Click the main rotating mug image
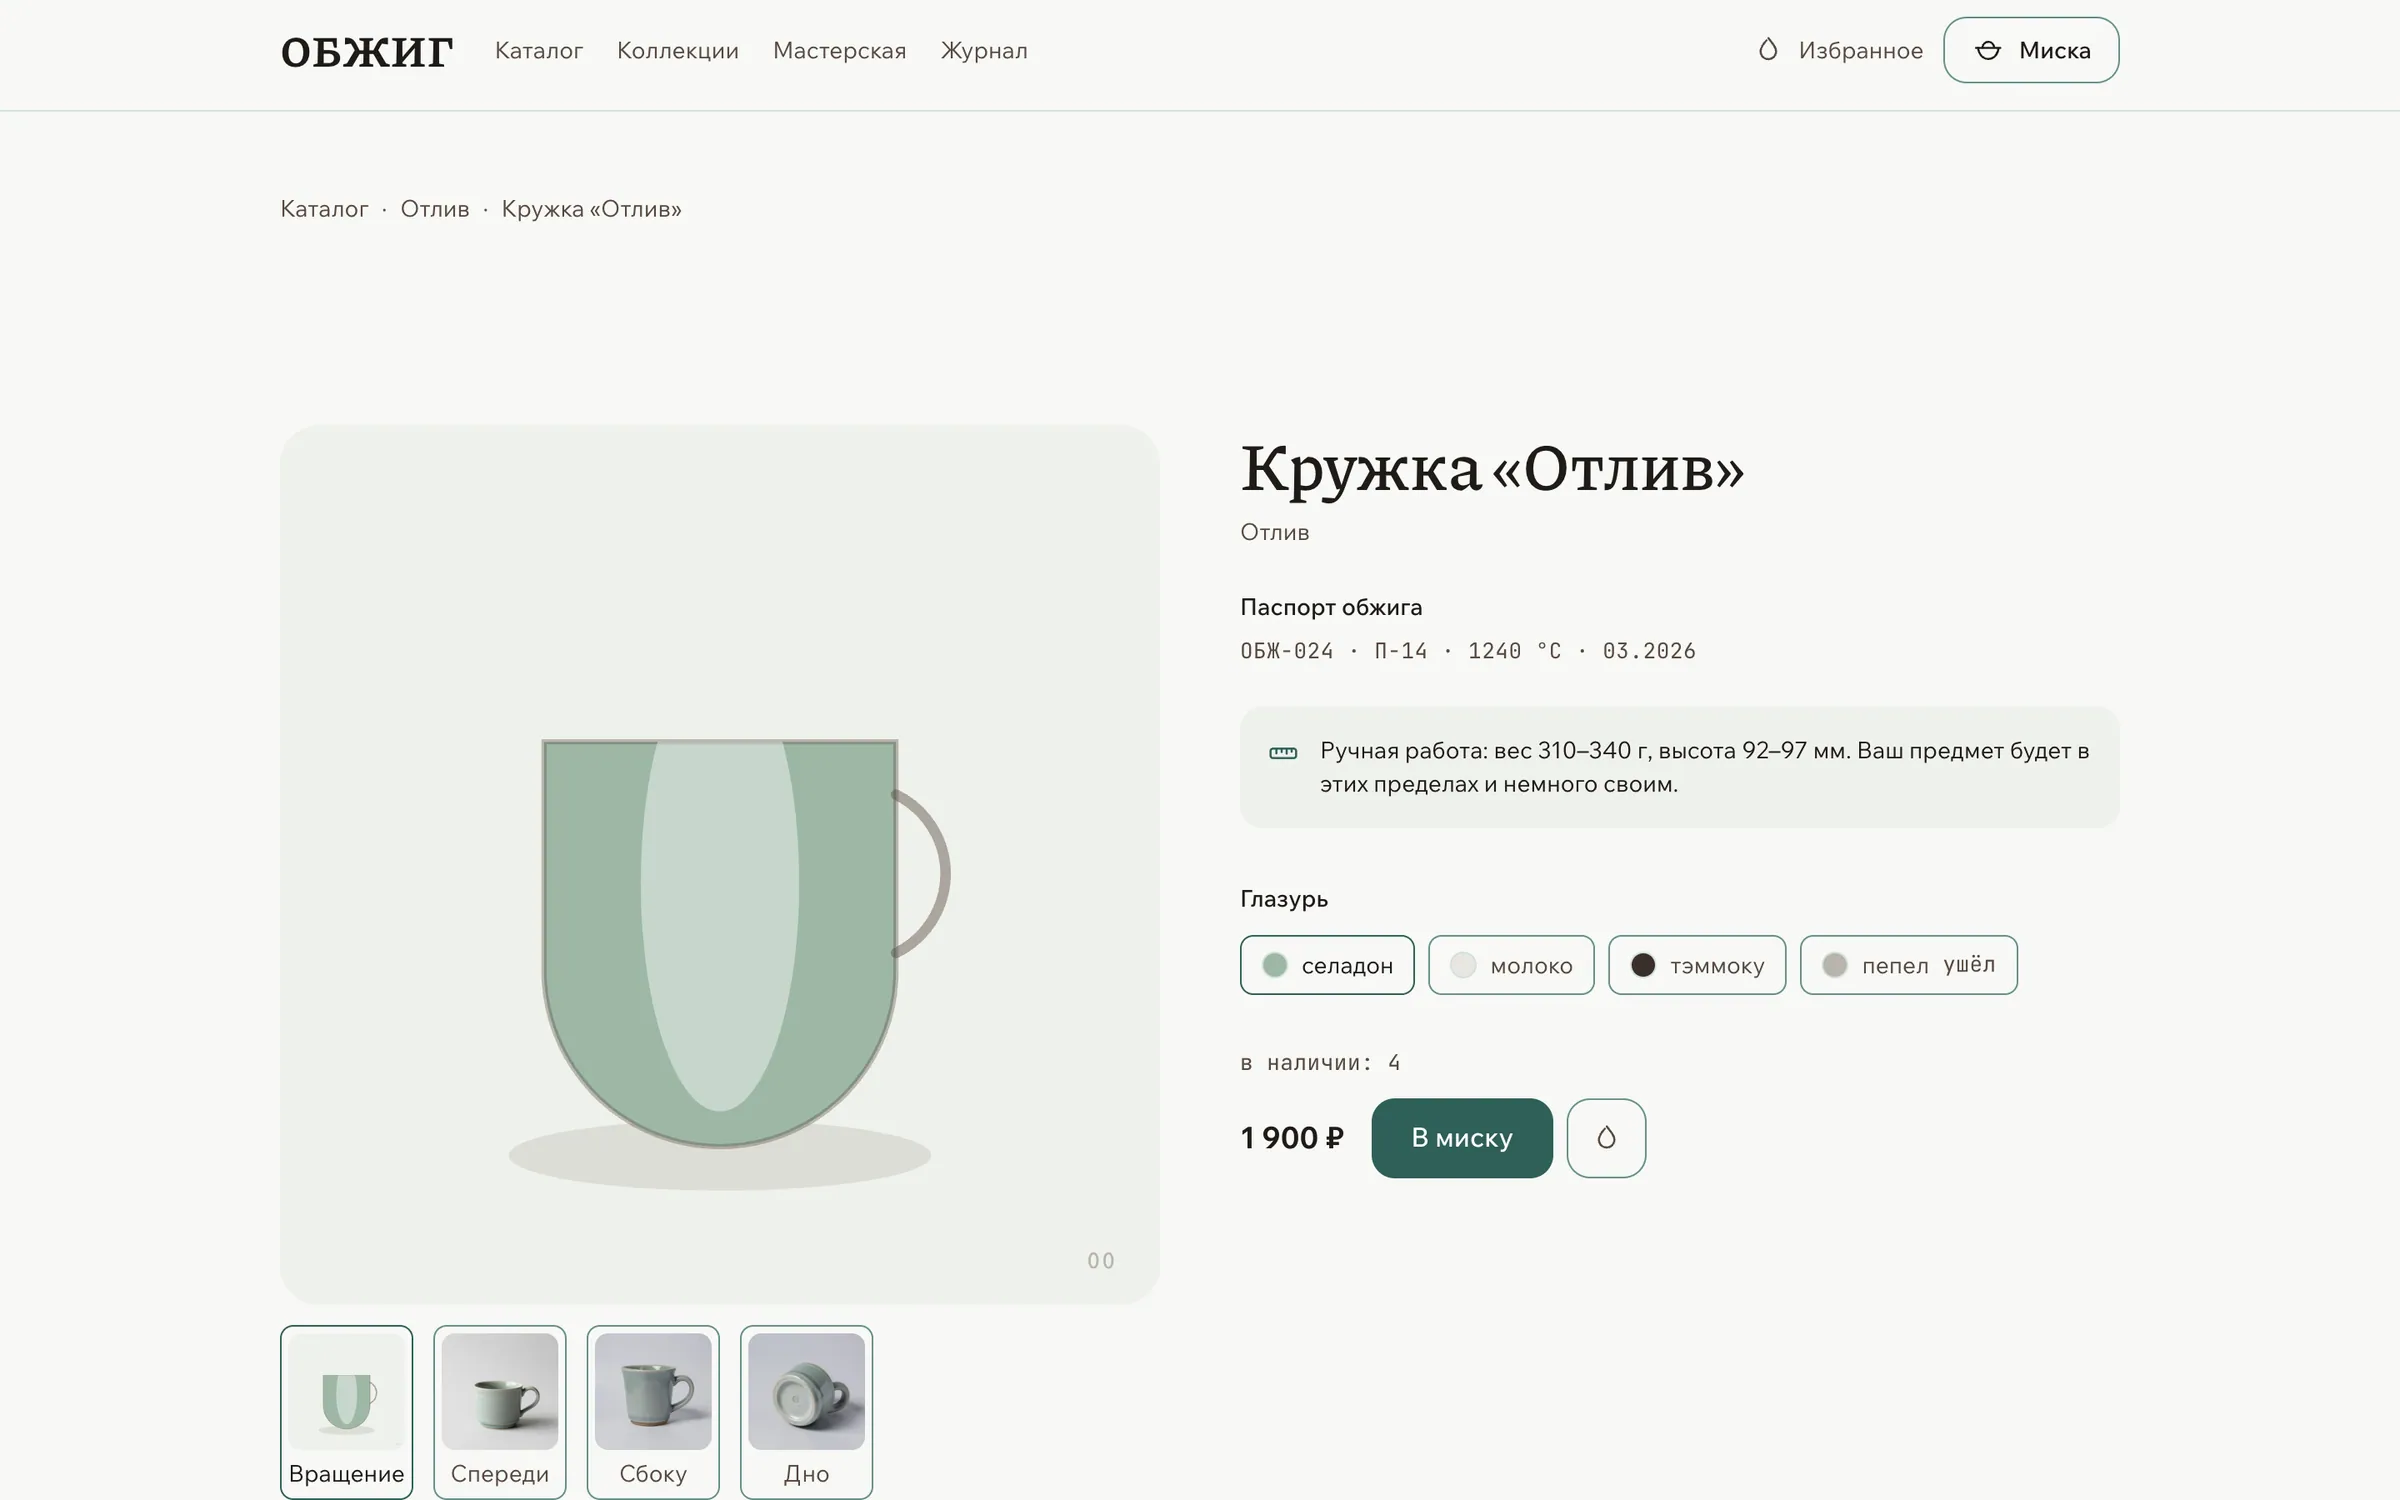This screenshot has height=1500, width=2400. tap(720, 865)
